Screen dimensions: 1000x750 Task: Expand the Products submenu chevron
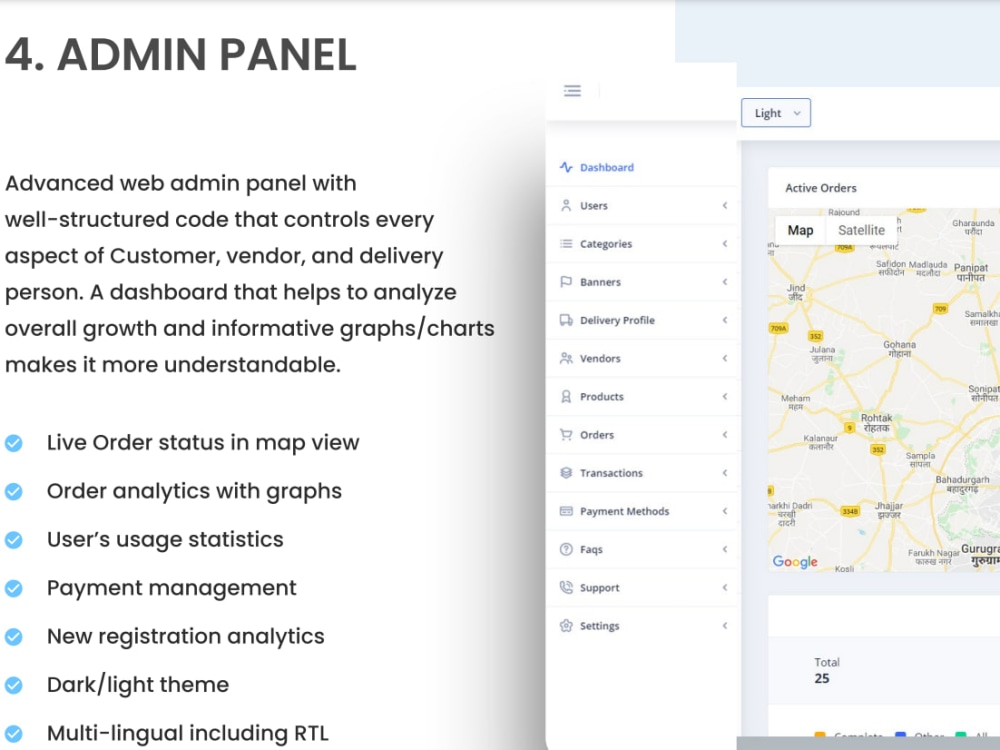(725, 396)
